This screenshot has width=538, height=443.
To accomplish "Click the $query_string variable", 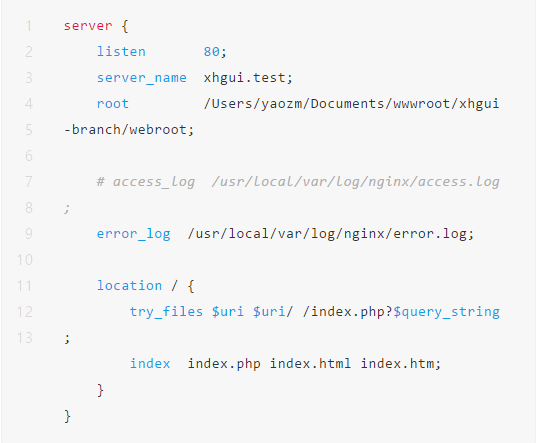I will click(446, 312).
